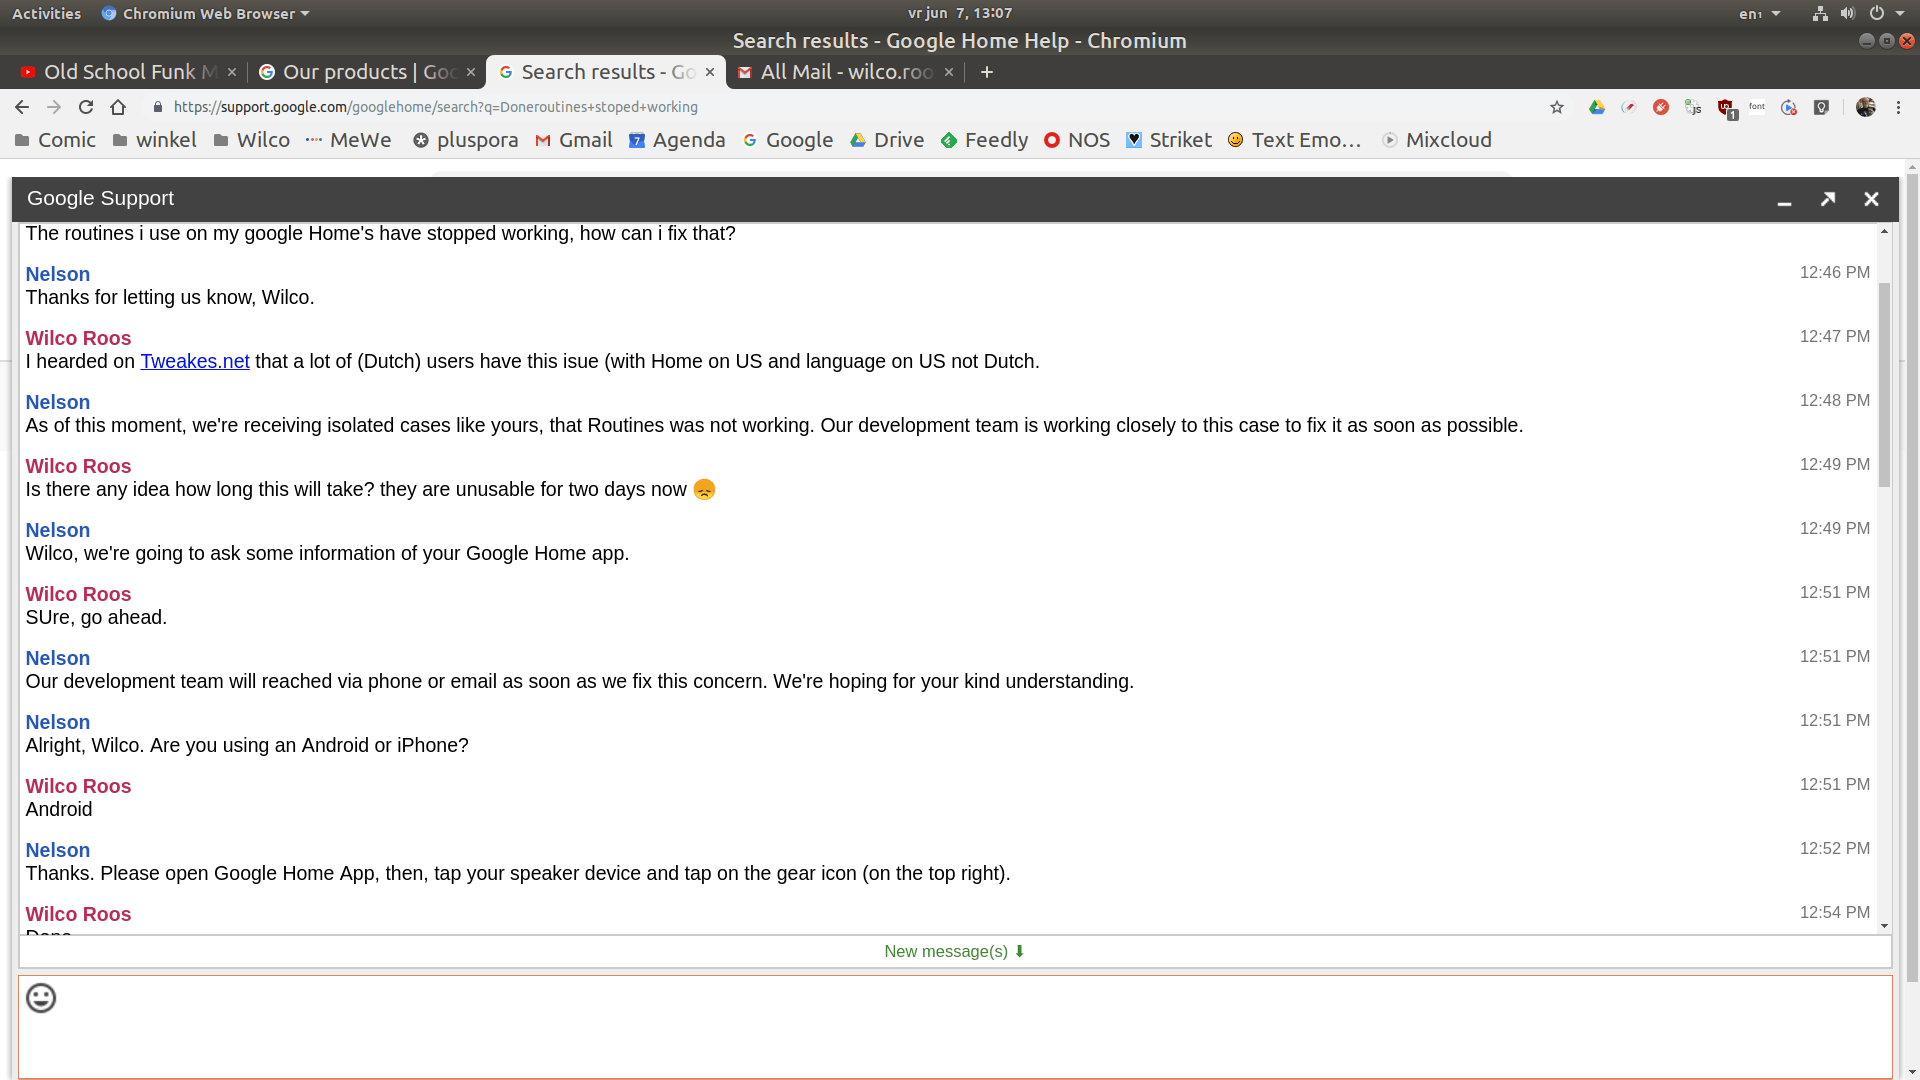Image resolution: width=1920 pixels, height=1080 pixels.
Task: Open the font extension icon
Action: pyautogui.click(x=1757, y=107)
